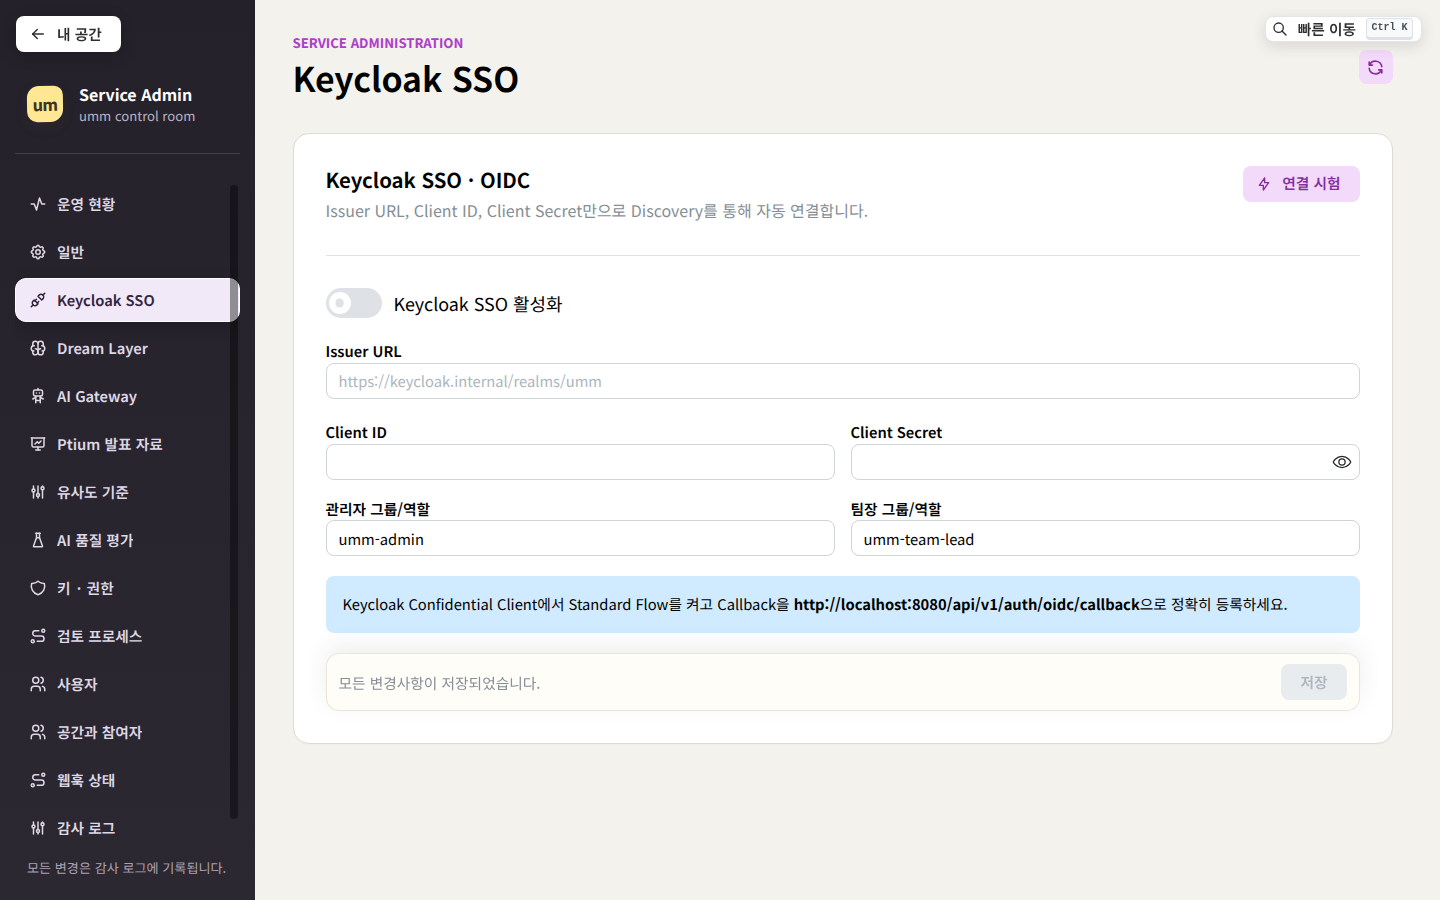This screenshot has height=900, width=1440.
Task: Click the Ctrl K shortcut badge
Action: (1390, 28)
